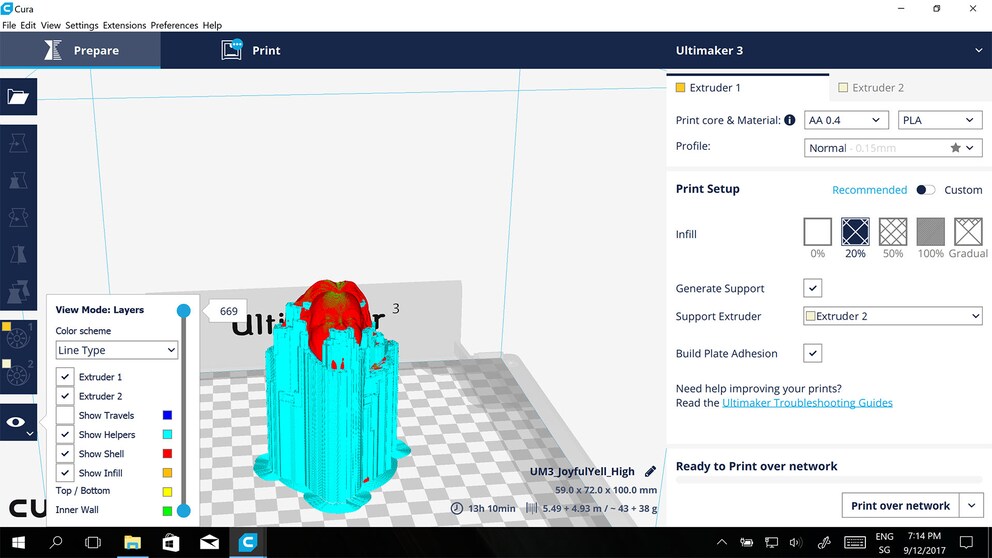
Task: Open Support Extruder dropdown
Action: (x=893, y=316)
